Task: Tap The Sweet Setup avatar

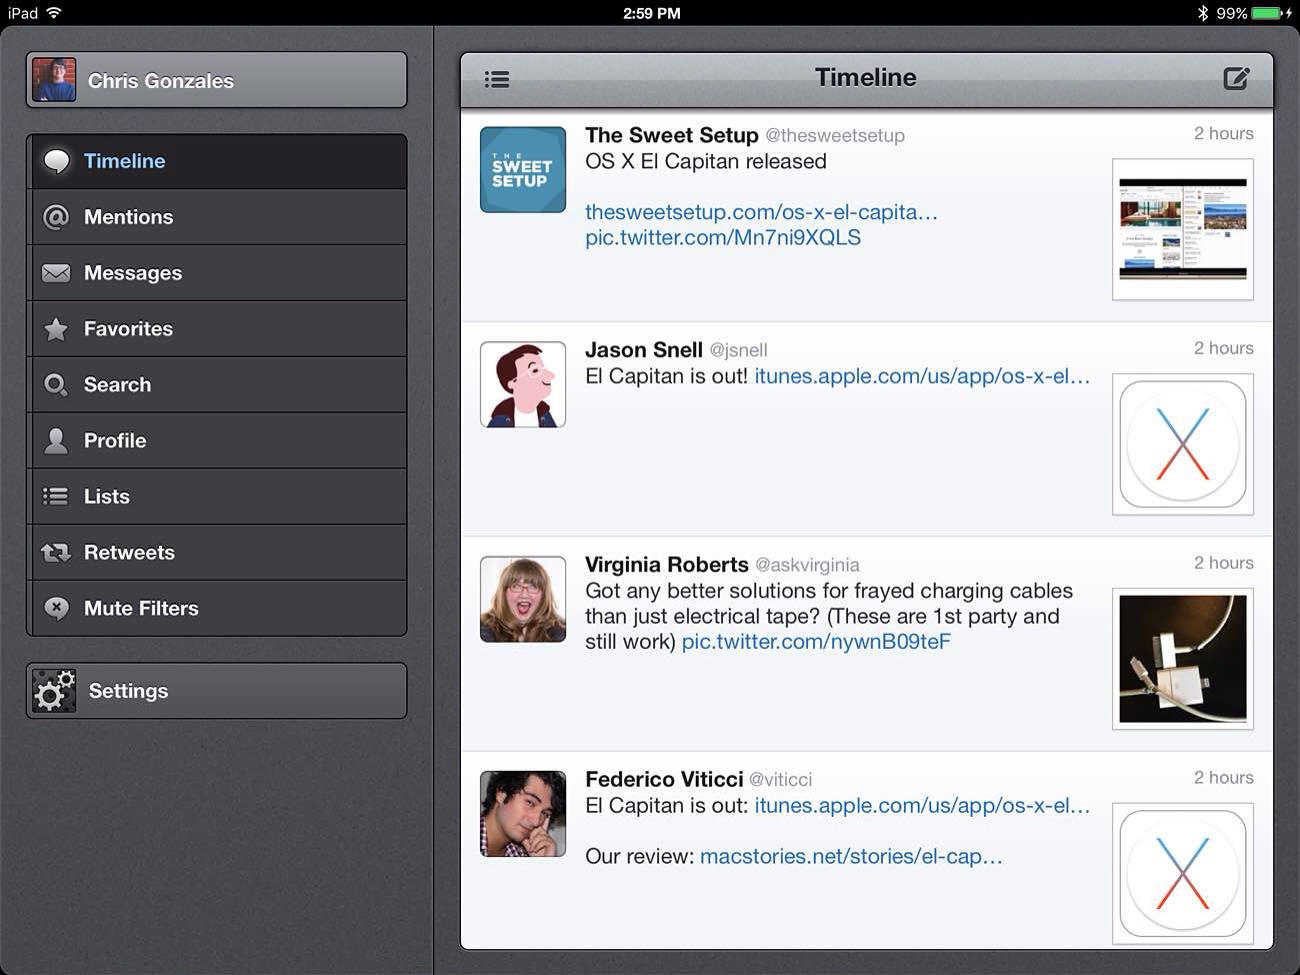Action: tap(523, 169)
